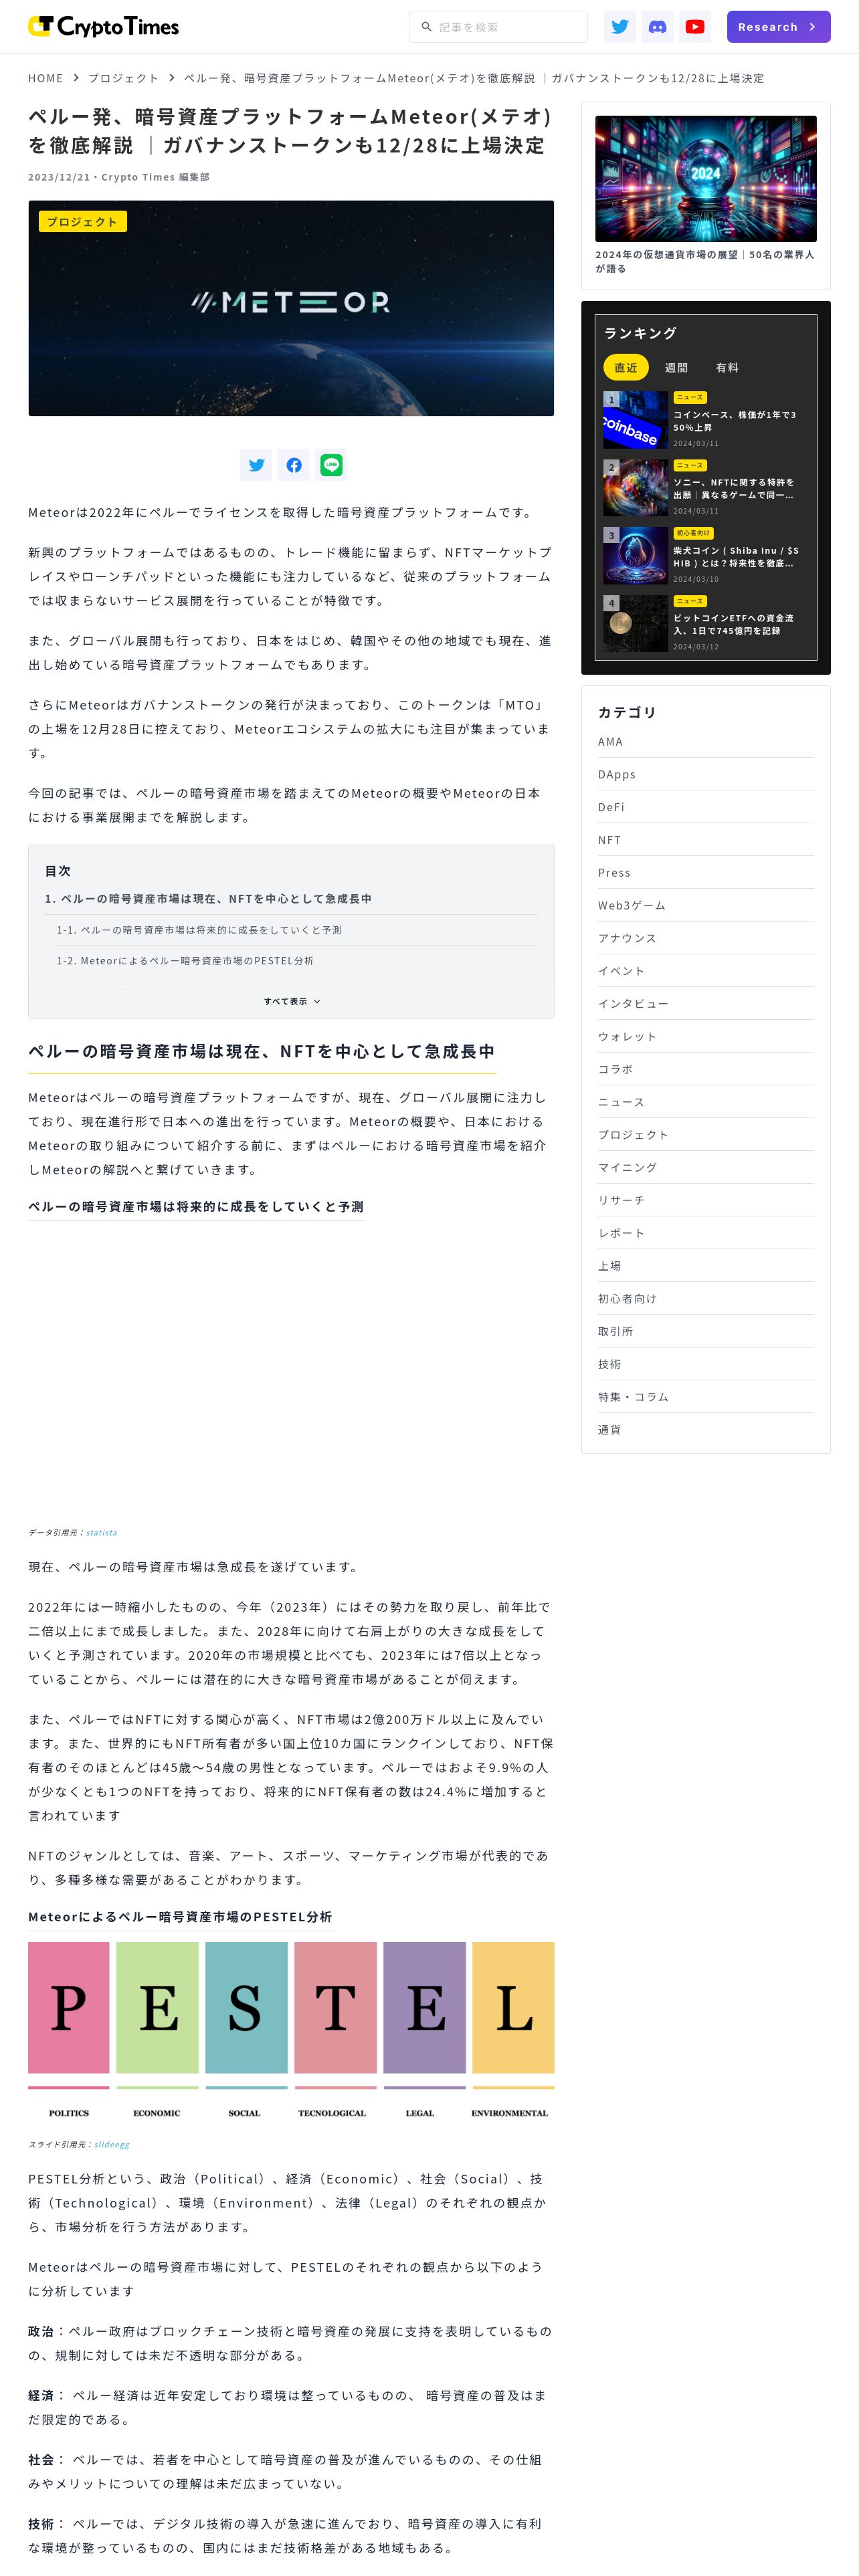The width and height of the screenshot is (859, 2576).
Task: Open the Web3ゲーム category
Action: pos(706,906)
